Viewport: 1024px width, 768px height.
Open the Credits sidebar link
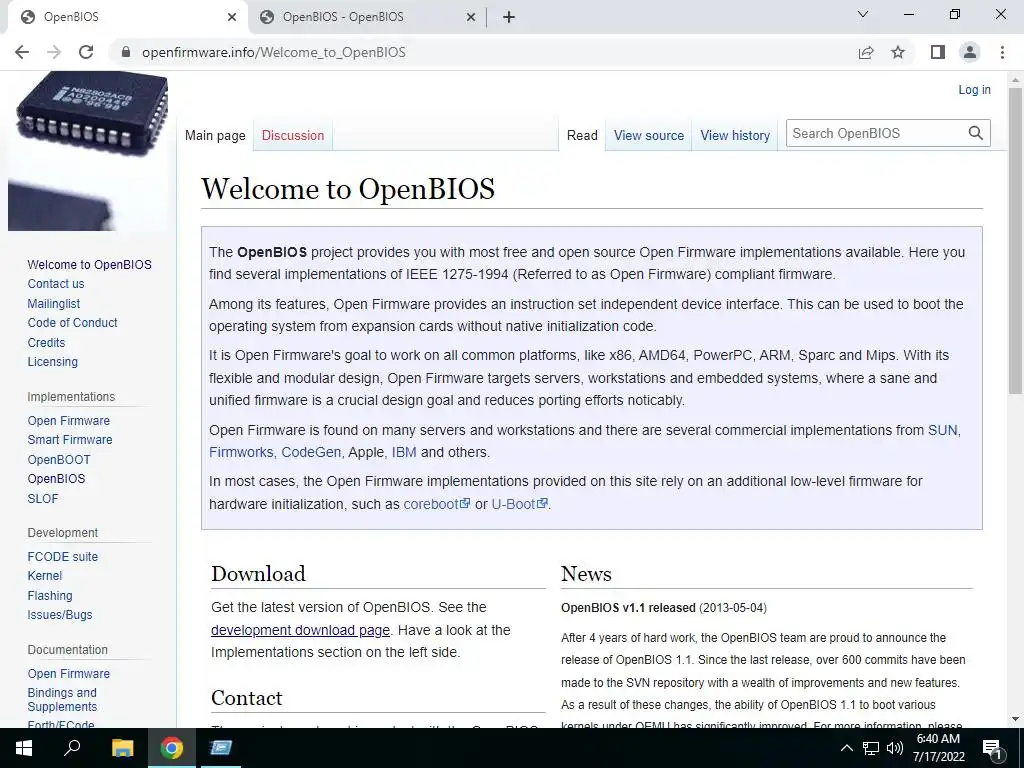pyautogui.click(x=46, y=342)
